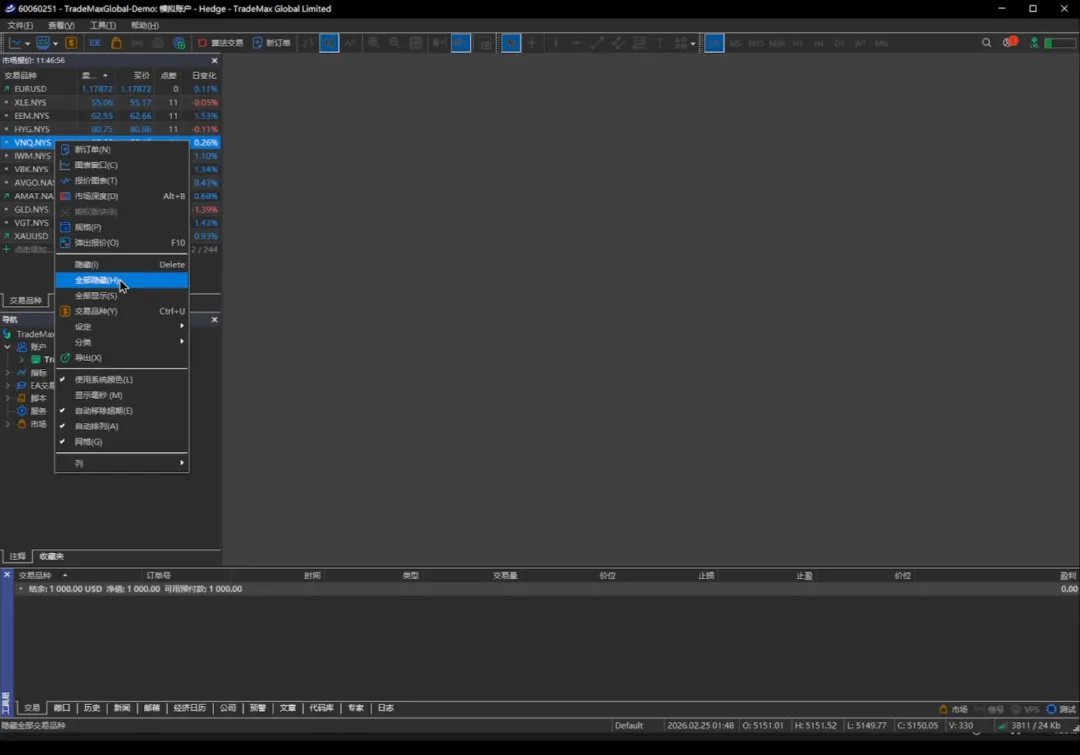The height and width of the screenshot is (755, 1080).
Task: Click the search magnifier icon at top right
Action: [986, 43]
